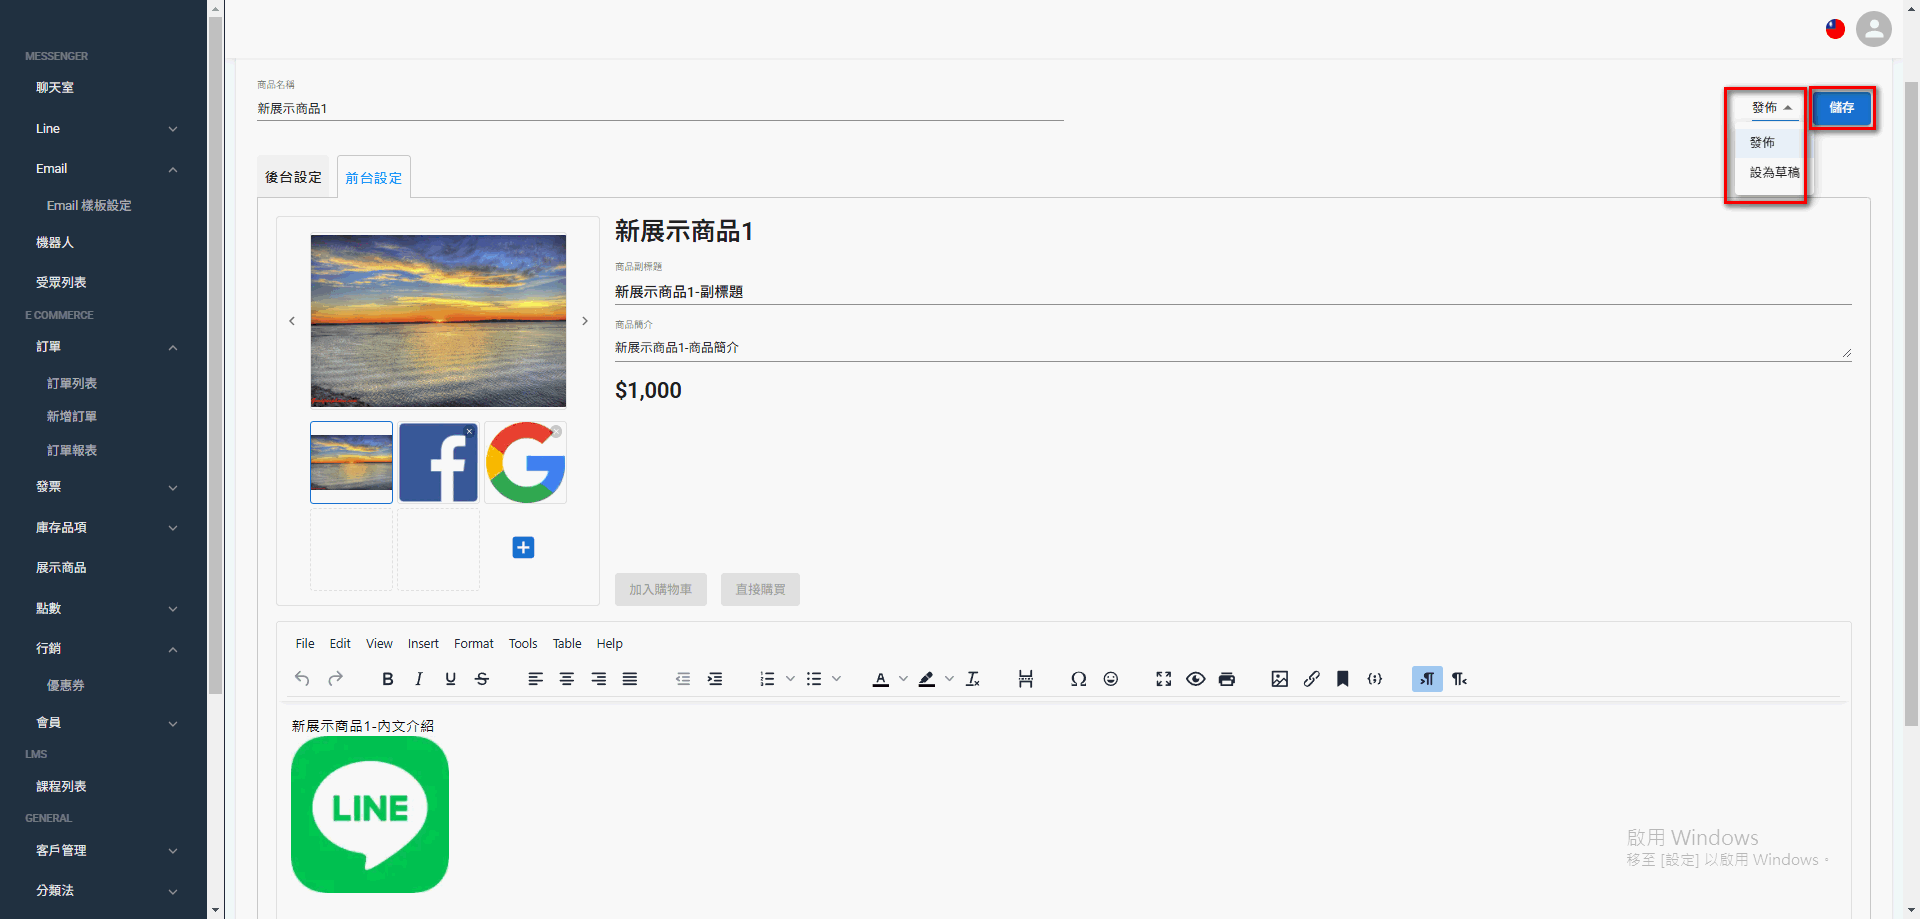Apply italic formatting

tap(419, 679)
